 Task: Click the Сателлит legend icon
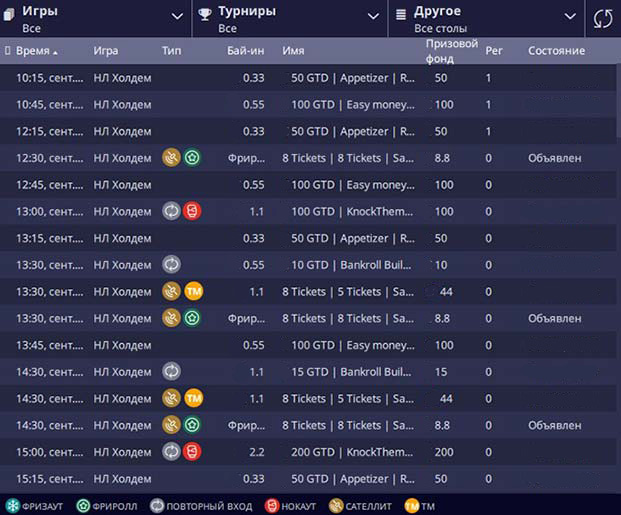336,506
